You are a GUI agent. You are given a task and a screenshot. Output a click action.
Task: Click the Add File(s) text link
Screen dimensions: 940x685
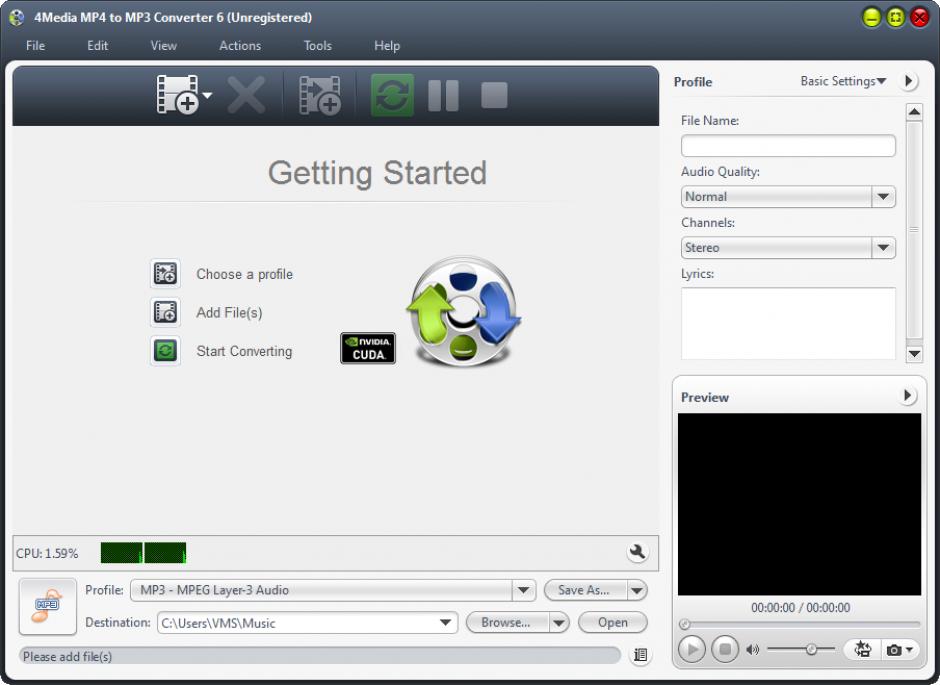pos(229,312)
